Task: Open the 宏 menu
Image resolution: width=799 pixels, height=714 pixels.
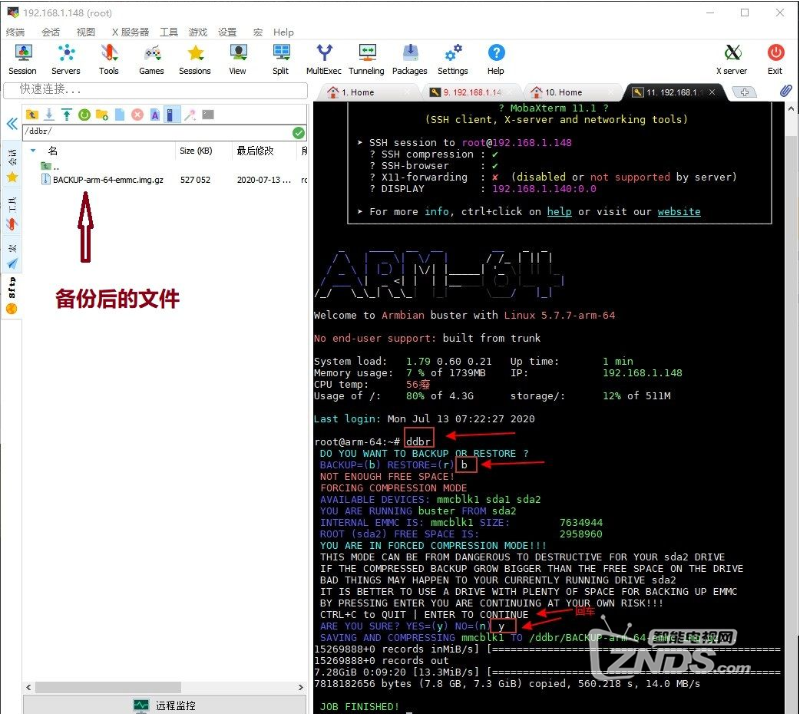Action: [x=258, y=32]
